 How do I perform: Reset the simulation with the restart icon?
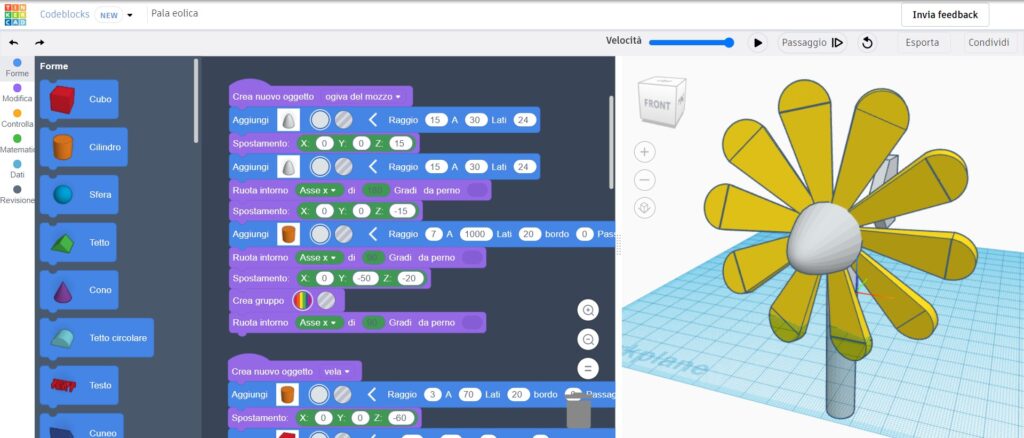click(867, 43)
